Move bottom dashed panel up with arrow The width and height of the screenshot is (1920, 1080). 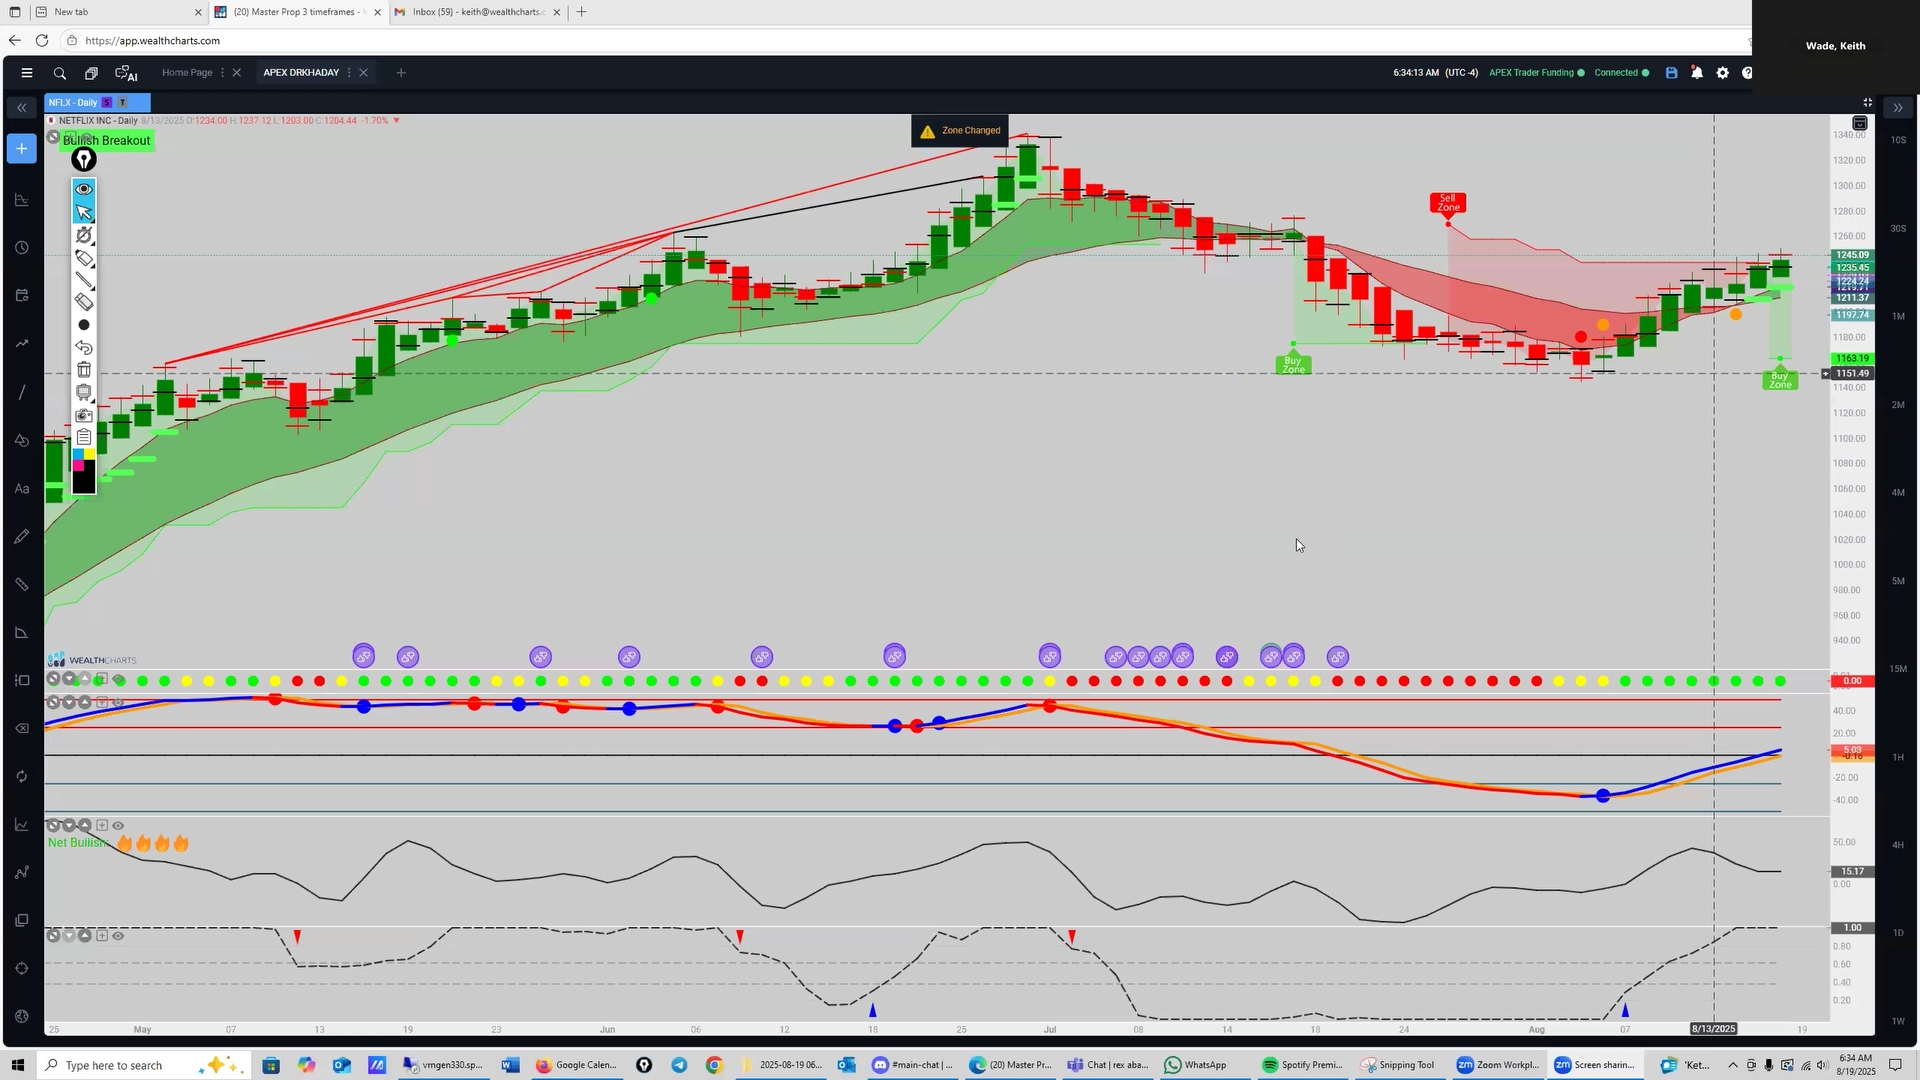[85, 936]
